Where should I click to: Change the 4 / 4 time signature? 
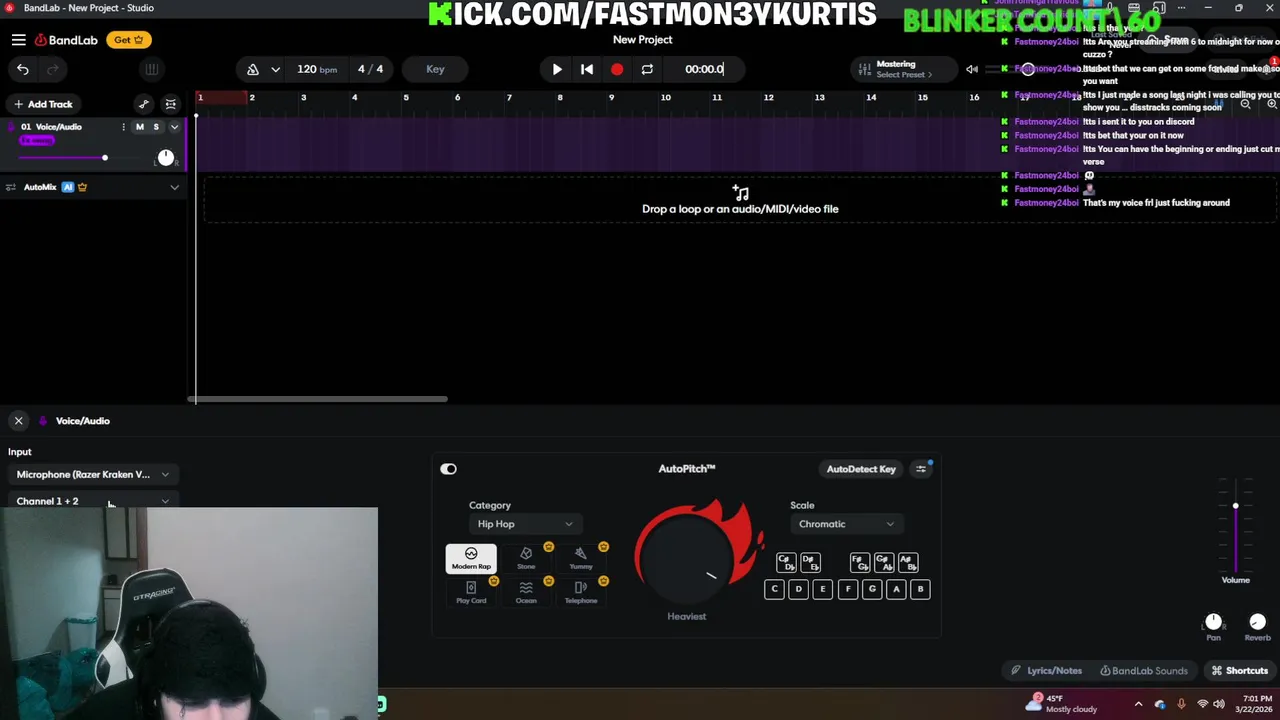(x=370, y=69)
